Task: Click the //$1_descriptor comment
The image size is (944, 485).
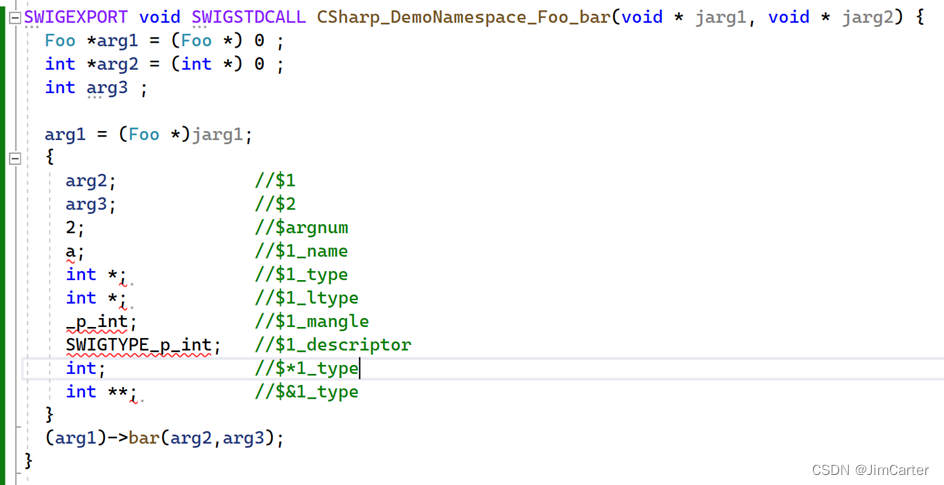Action: click(x=333, y=345)
